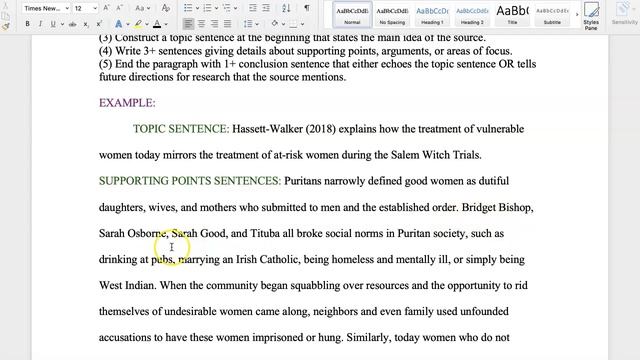This screenshot has height=360, width=640.
Task: Open line spacing dropdown
Action: [257, 24]
